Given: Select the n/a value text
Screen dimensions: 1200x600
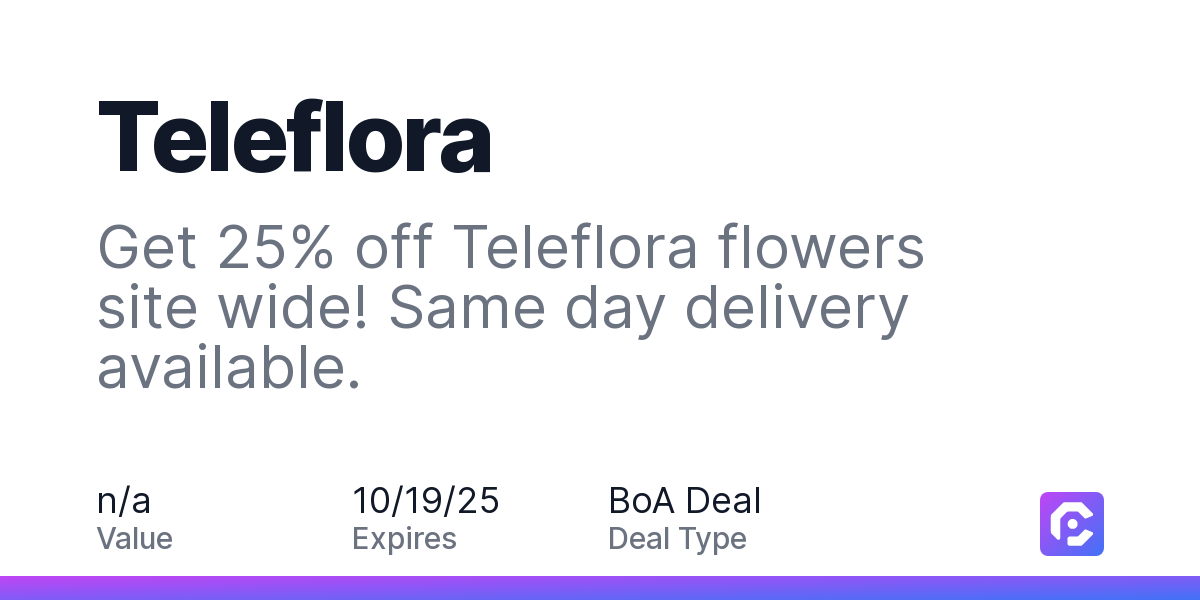Looking at the screenshot, I should [x=124, y=500].
